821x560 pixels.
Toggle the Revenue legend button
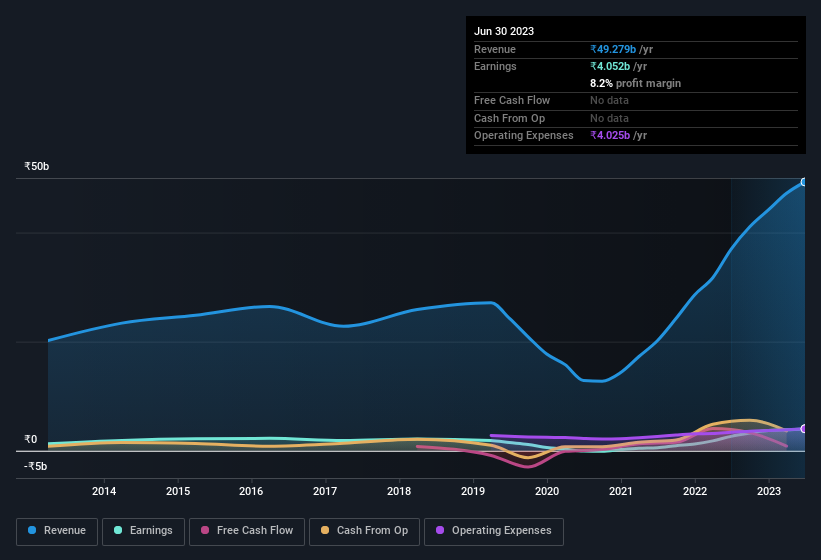57,531
